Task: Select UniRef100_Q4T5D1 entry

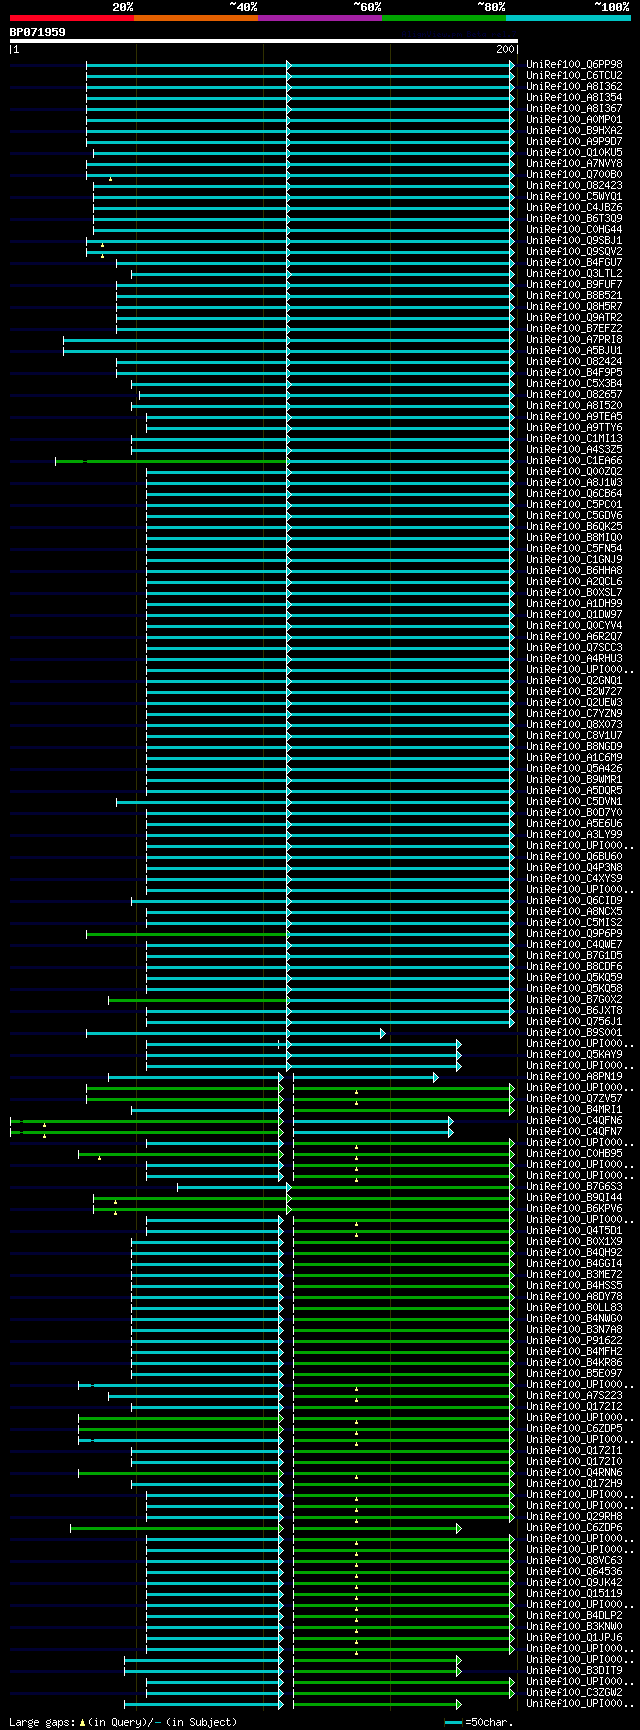Action: [574, 1230]
